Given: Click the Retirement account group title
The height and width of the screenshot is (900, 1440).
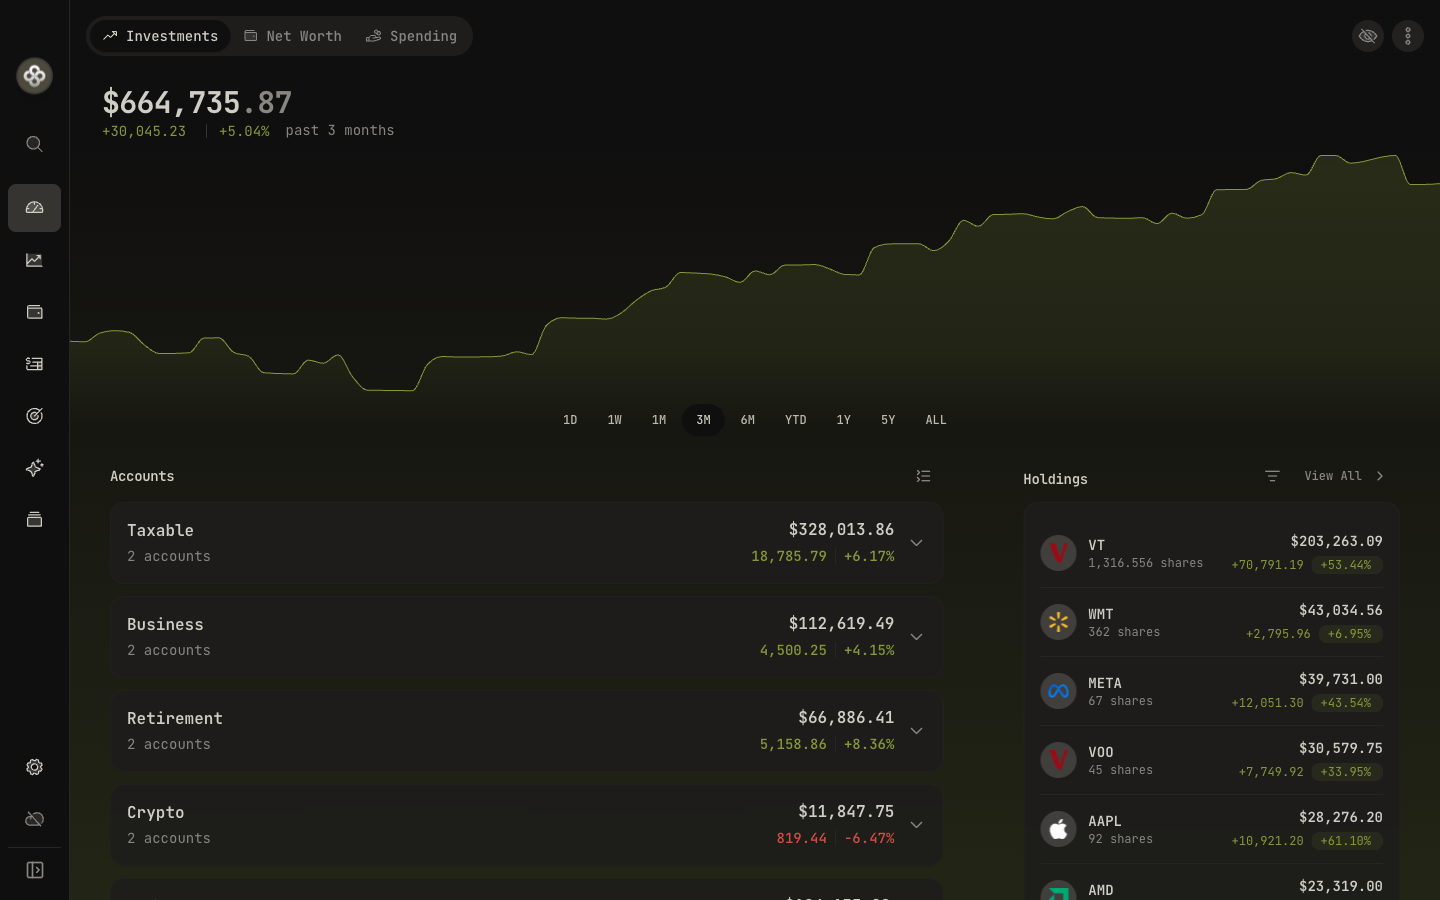Looking at the screenshot, I should point(175,718).
